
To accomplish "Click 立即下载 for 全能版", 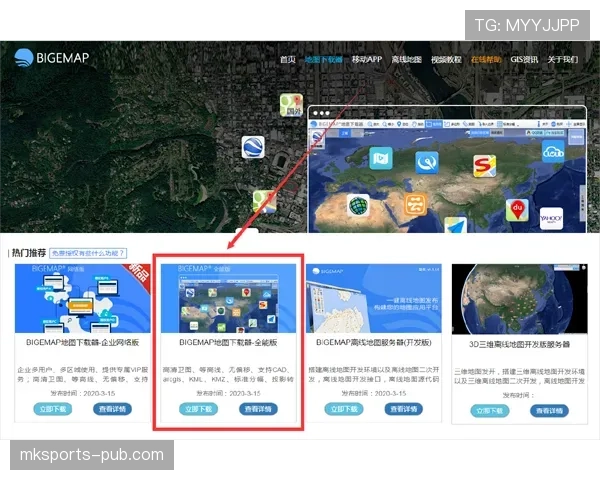I will [199, 409].
